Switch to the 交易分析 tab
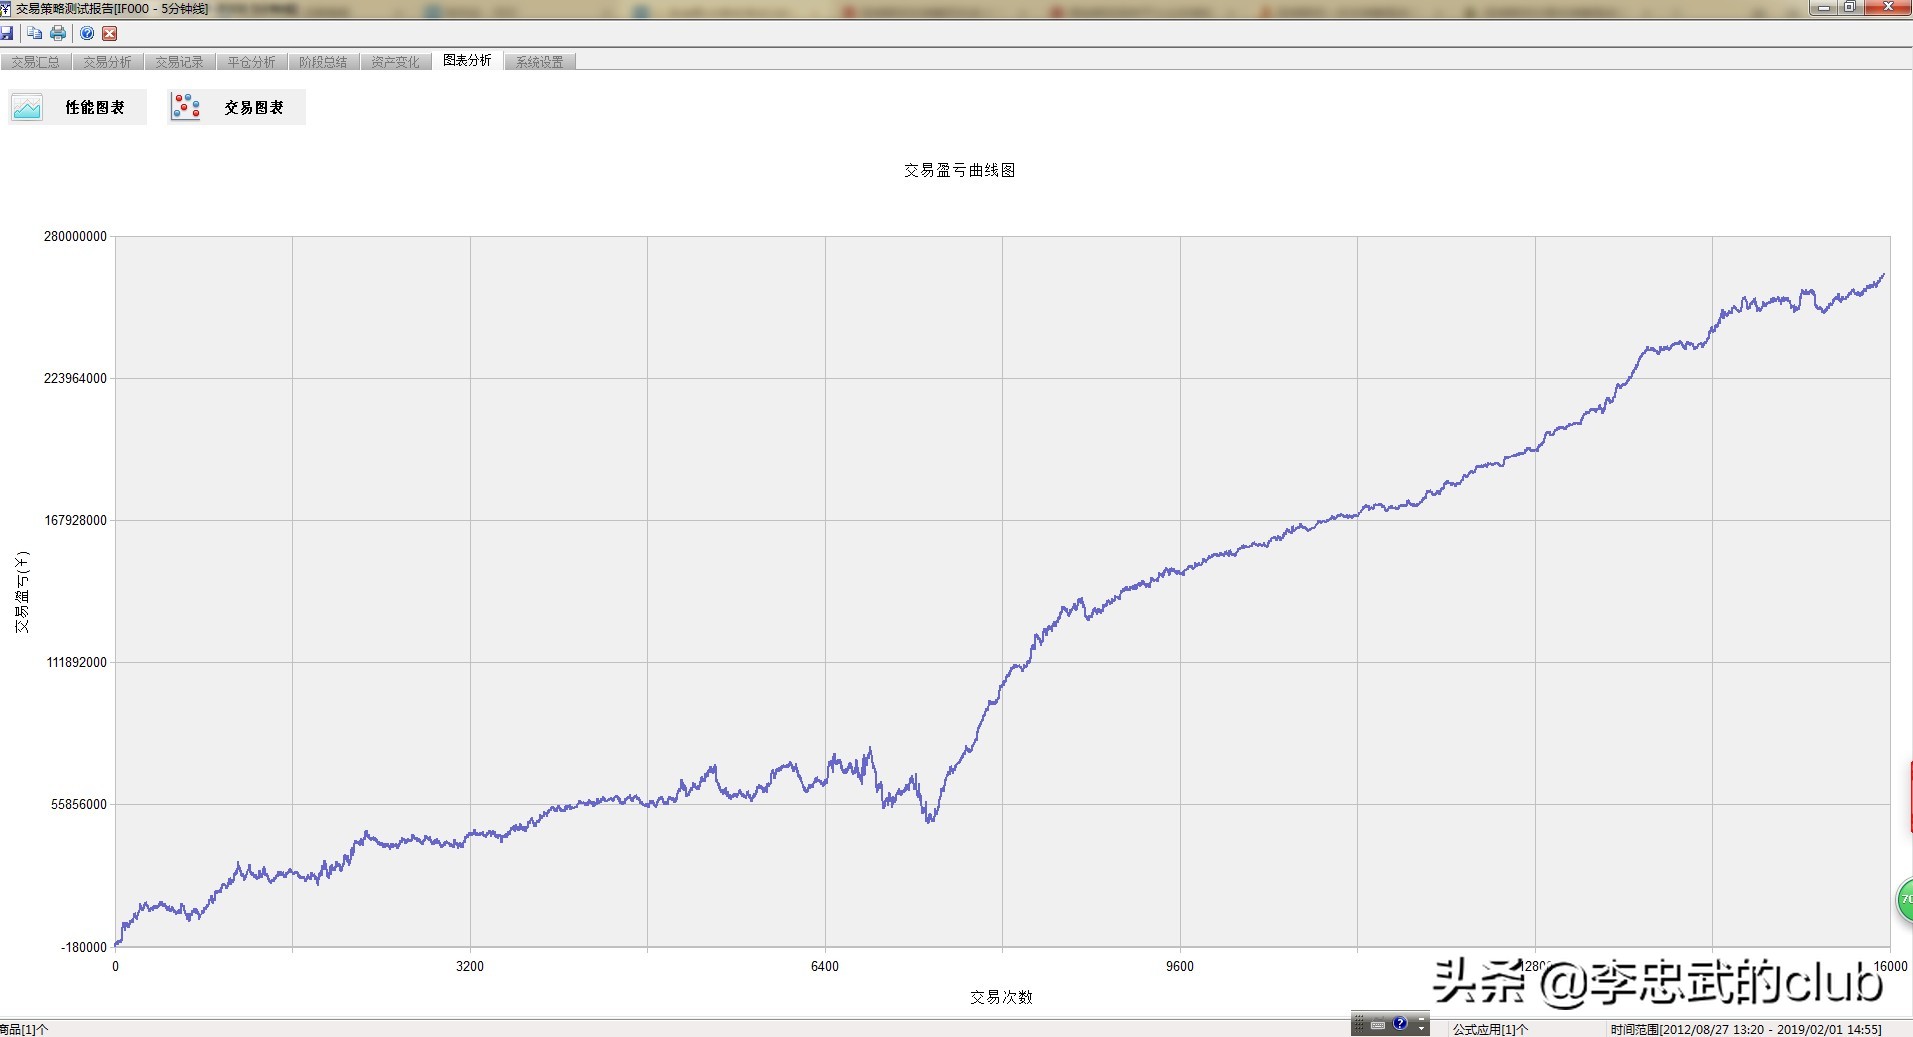Viewport: 1913px width, 1037px height. click(x=107, y=62)
